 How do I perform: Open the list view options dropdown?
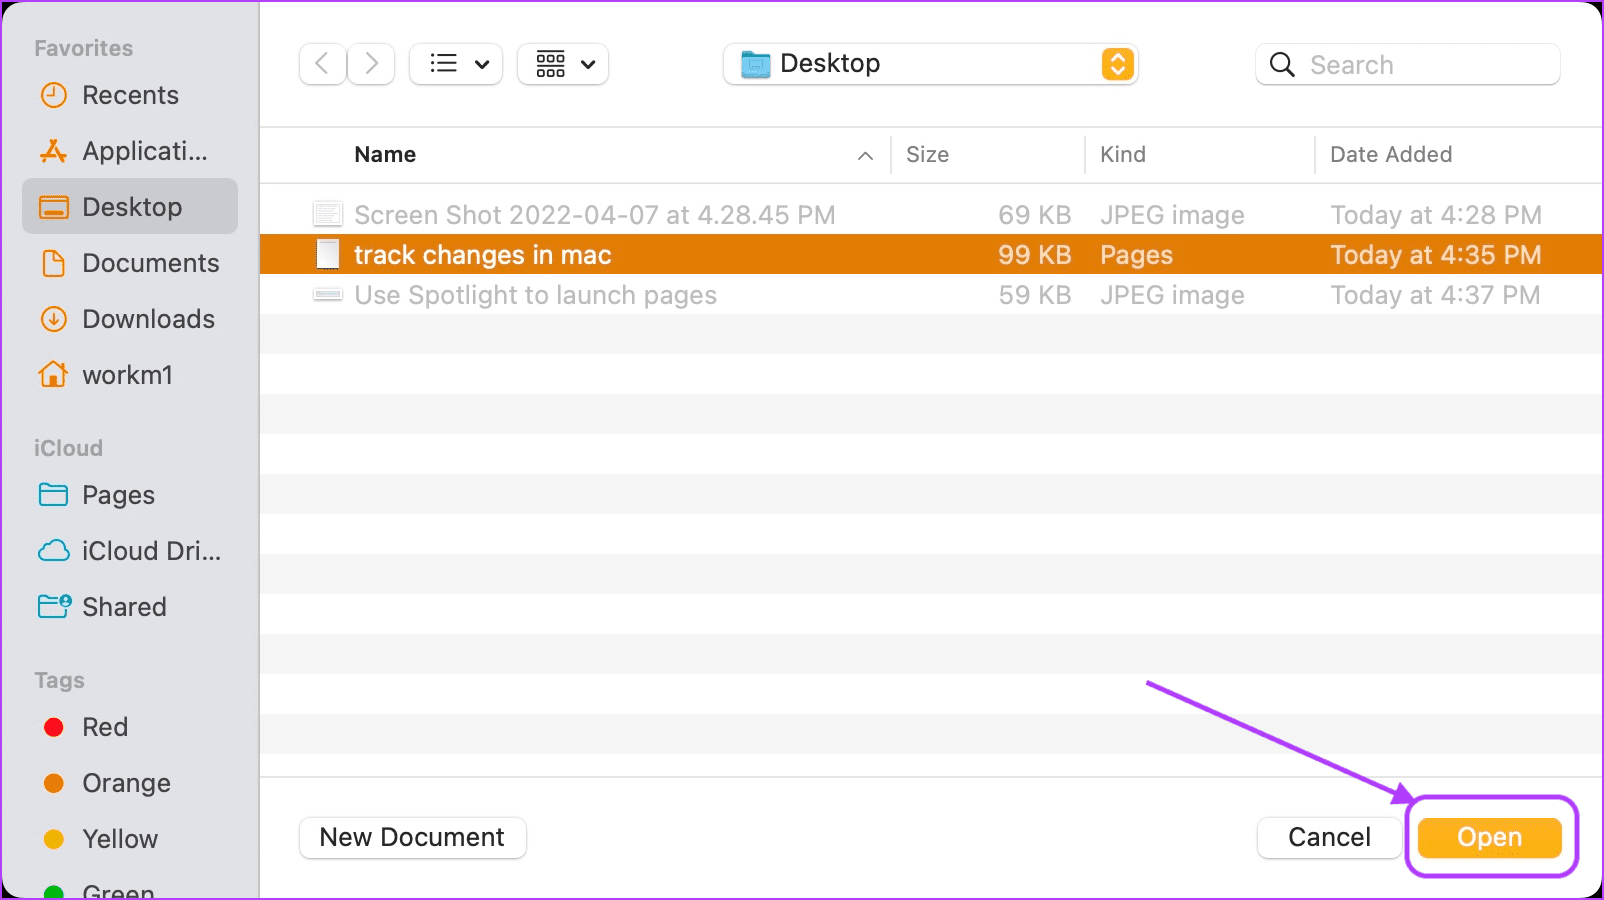coord(456,64)
